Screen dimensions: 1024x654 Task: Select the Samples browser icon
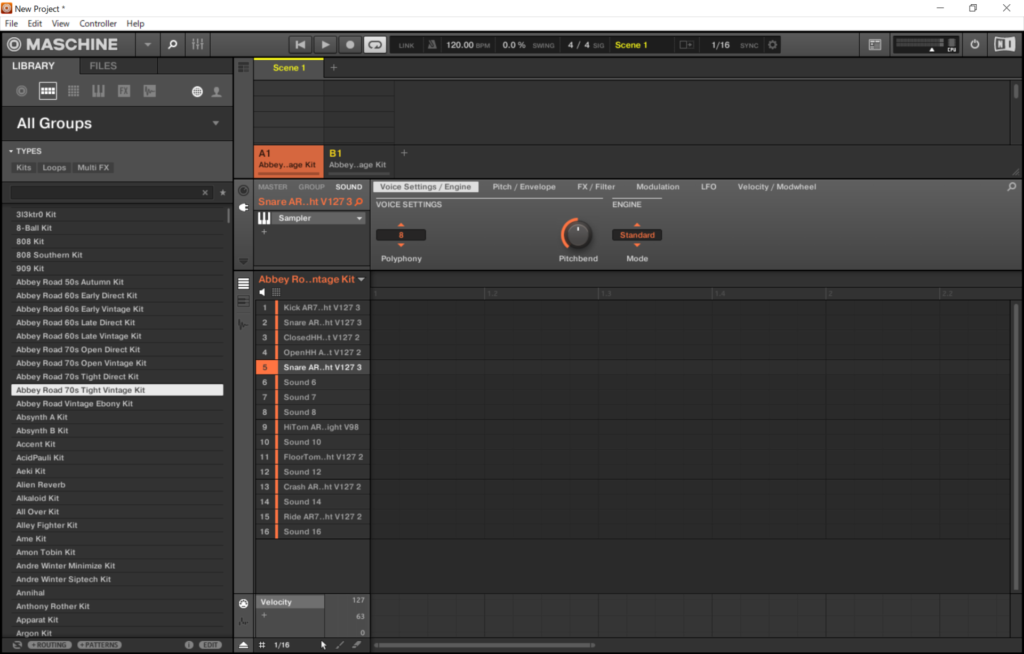pos(149,91)
